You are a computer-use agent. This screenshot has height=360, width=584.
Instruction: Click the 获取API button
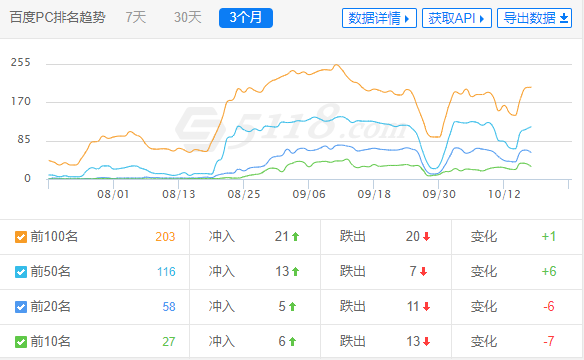(457, 18)
